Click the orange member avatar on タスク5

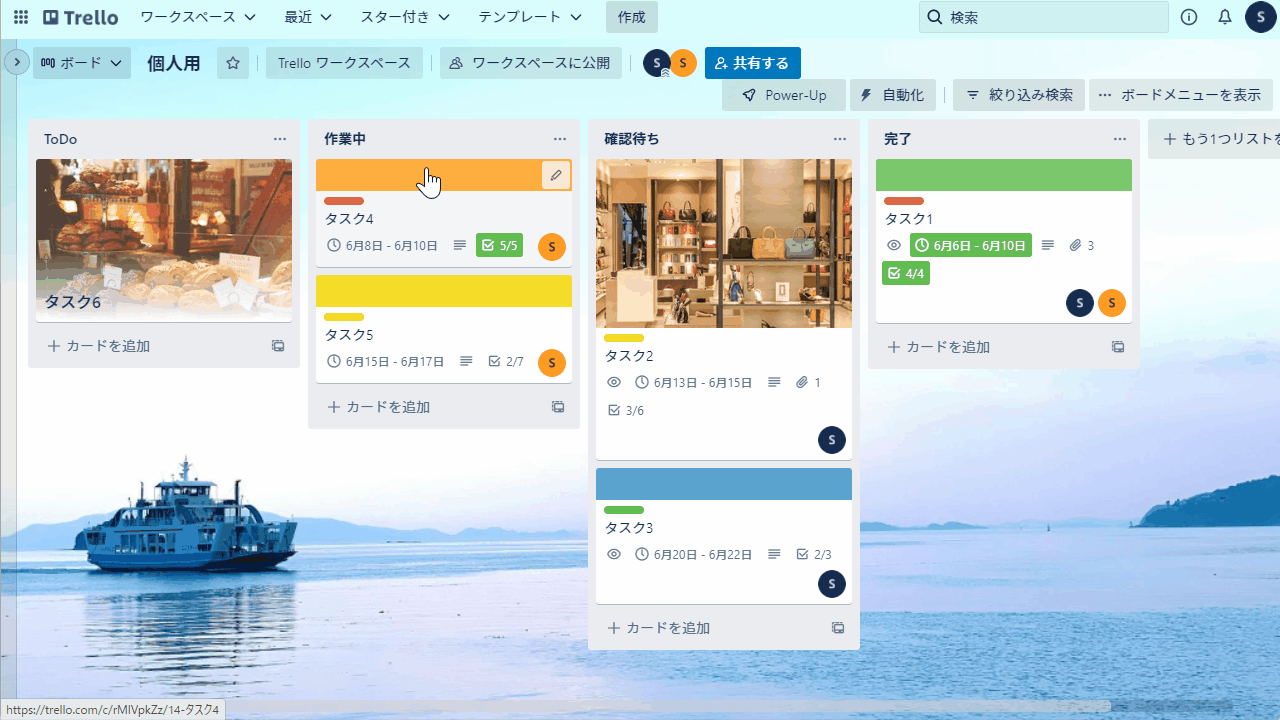pyautogui.click(x=552, y=363)
